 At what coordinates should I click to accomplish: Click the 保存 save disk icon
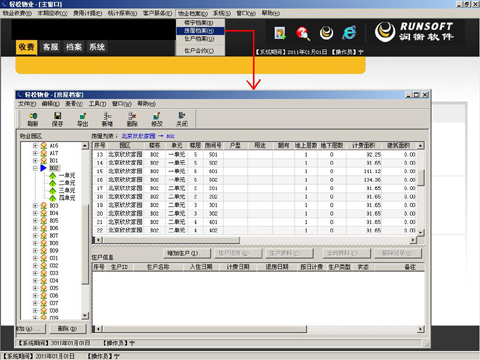click(57, 116)
